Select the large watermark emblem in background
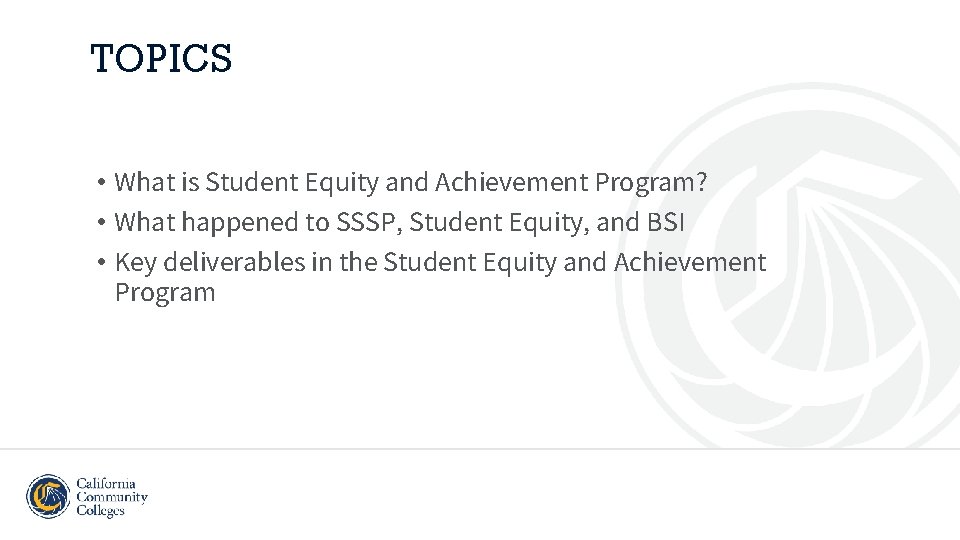Viewport: 960px width, 540px height. pos(789,265)
